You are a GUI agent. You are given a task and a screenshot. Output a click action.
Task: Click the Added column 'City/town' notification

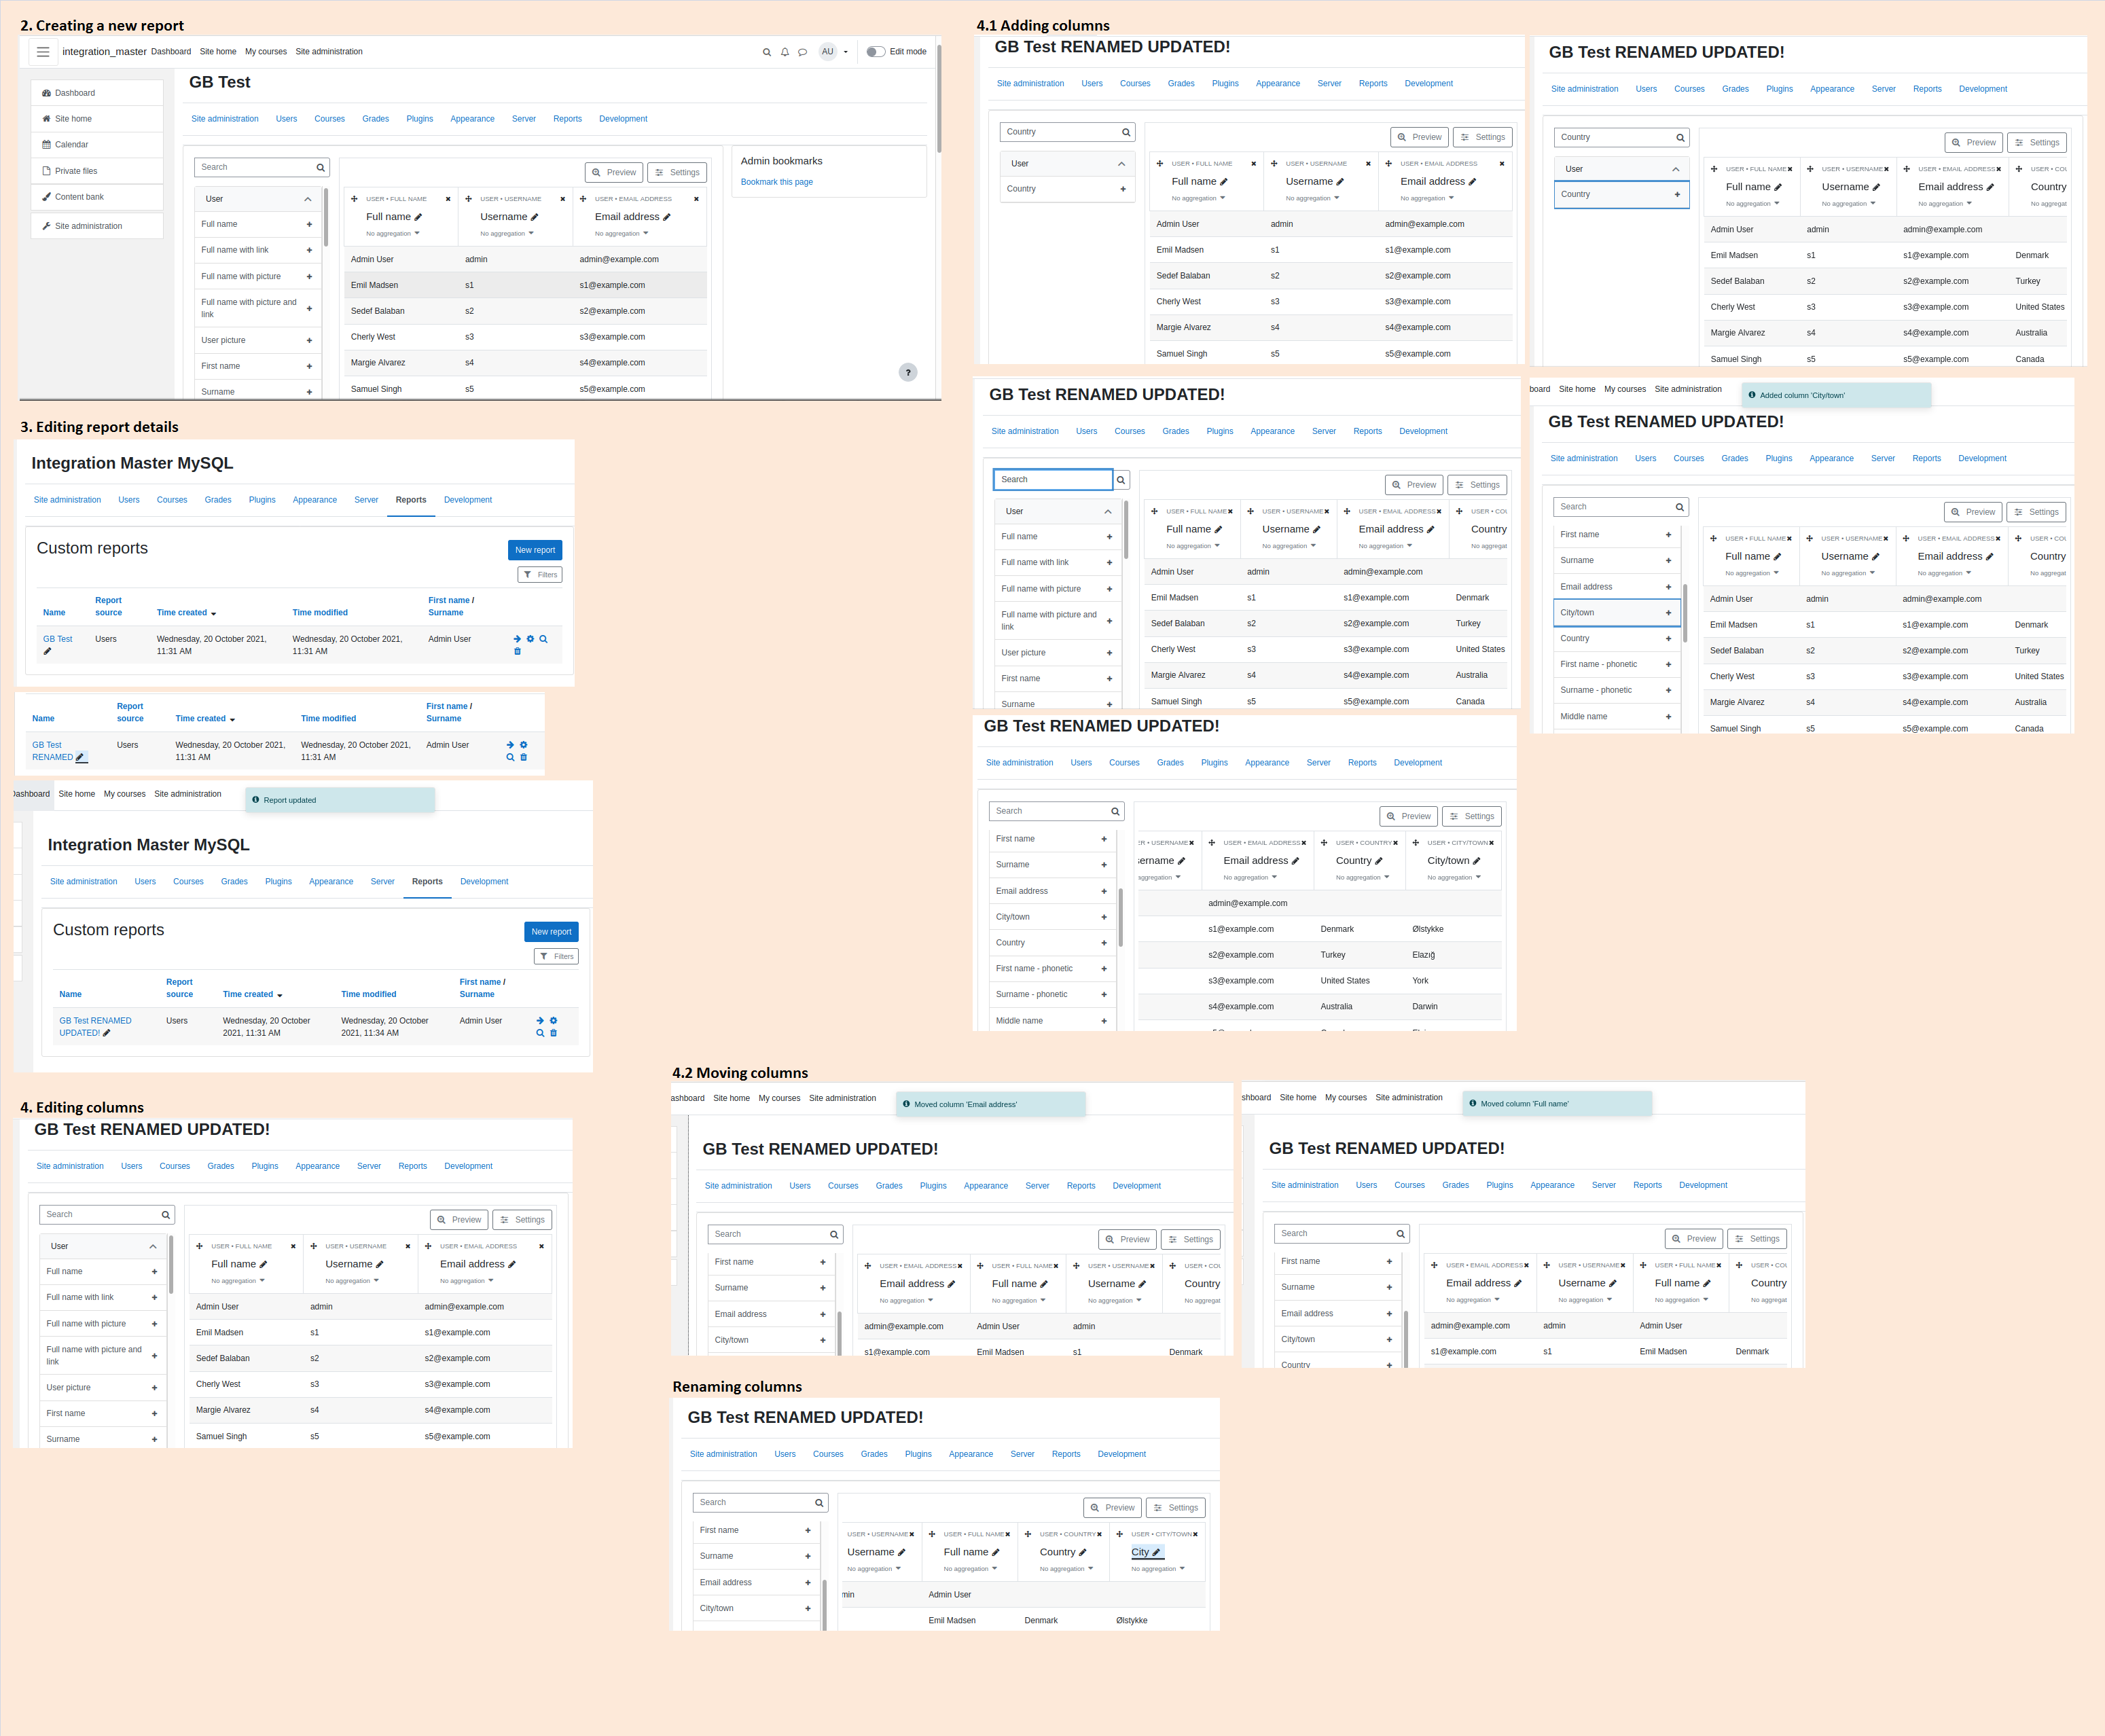tap(1836, 396)
